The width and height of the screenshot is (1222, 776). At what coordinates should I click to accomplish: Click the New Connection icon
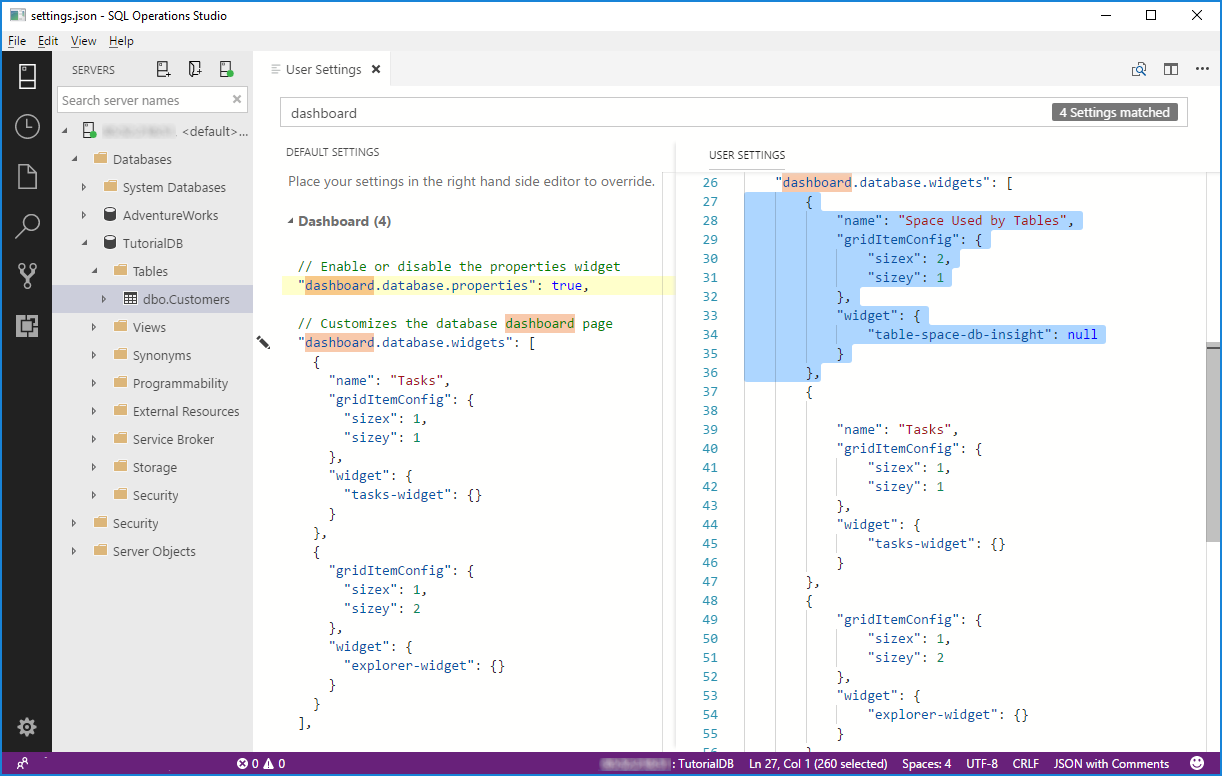pyautogui.click(x=163, y=69)
